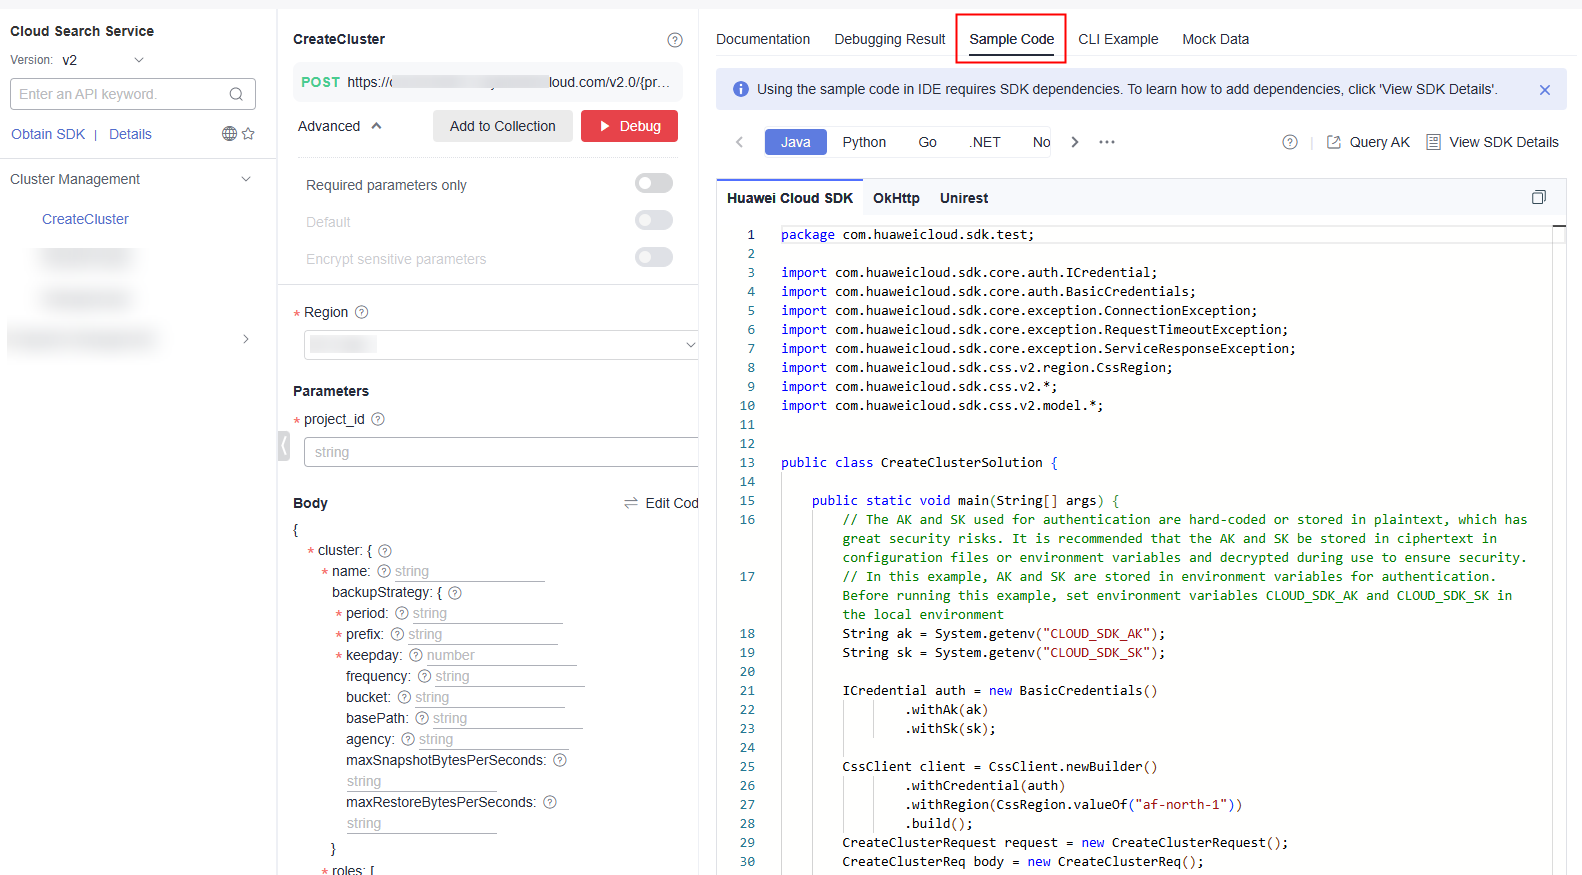
Task: Click Query AK link
Action: coord(1368,142)
